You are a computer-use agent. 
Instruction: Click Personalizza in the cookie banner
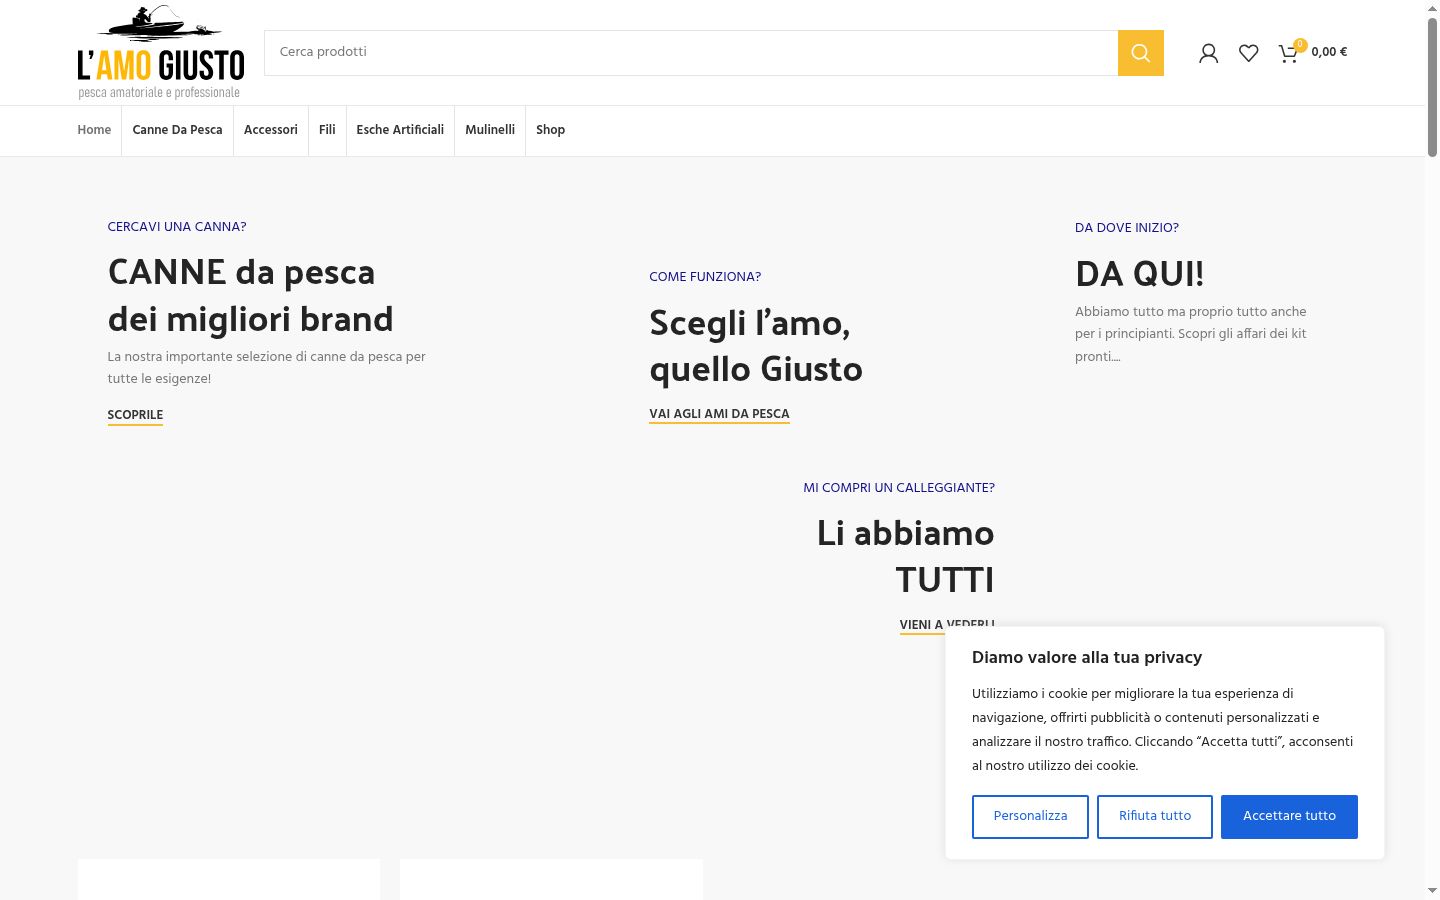pyautogui.click(x=1030, y=816)
